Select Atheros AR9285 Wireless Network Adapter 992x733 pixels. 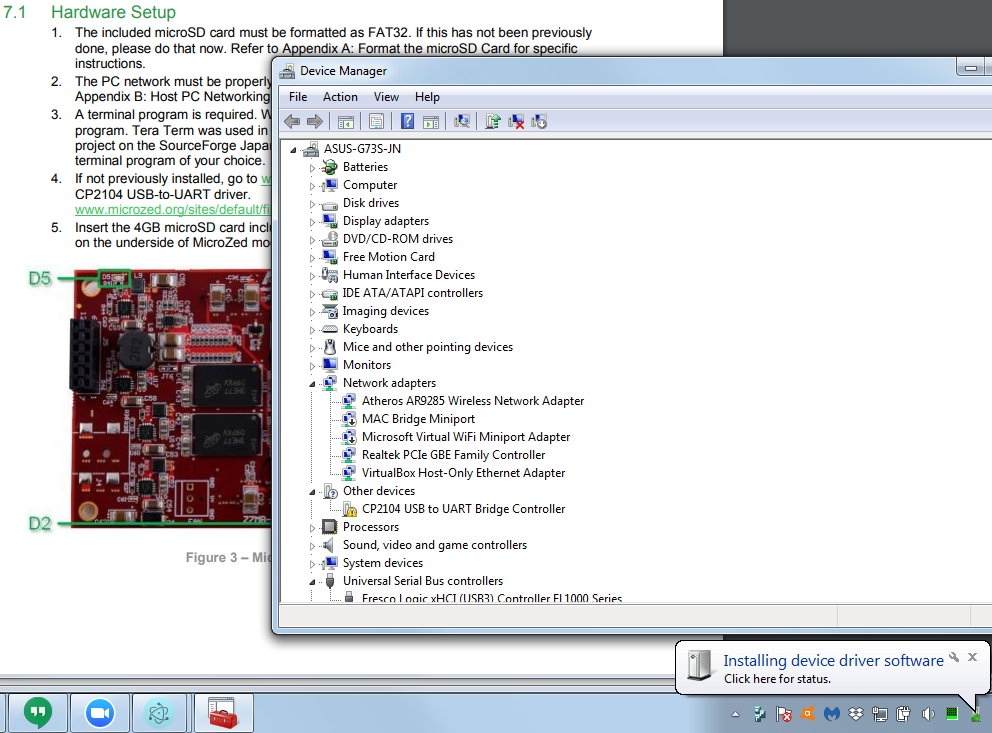(473, 401)
